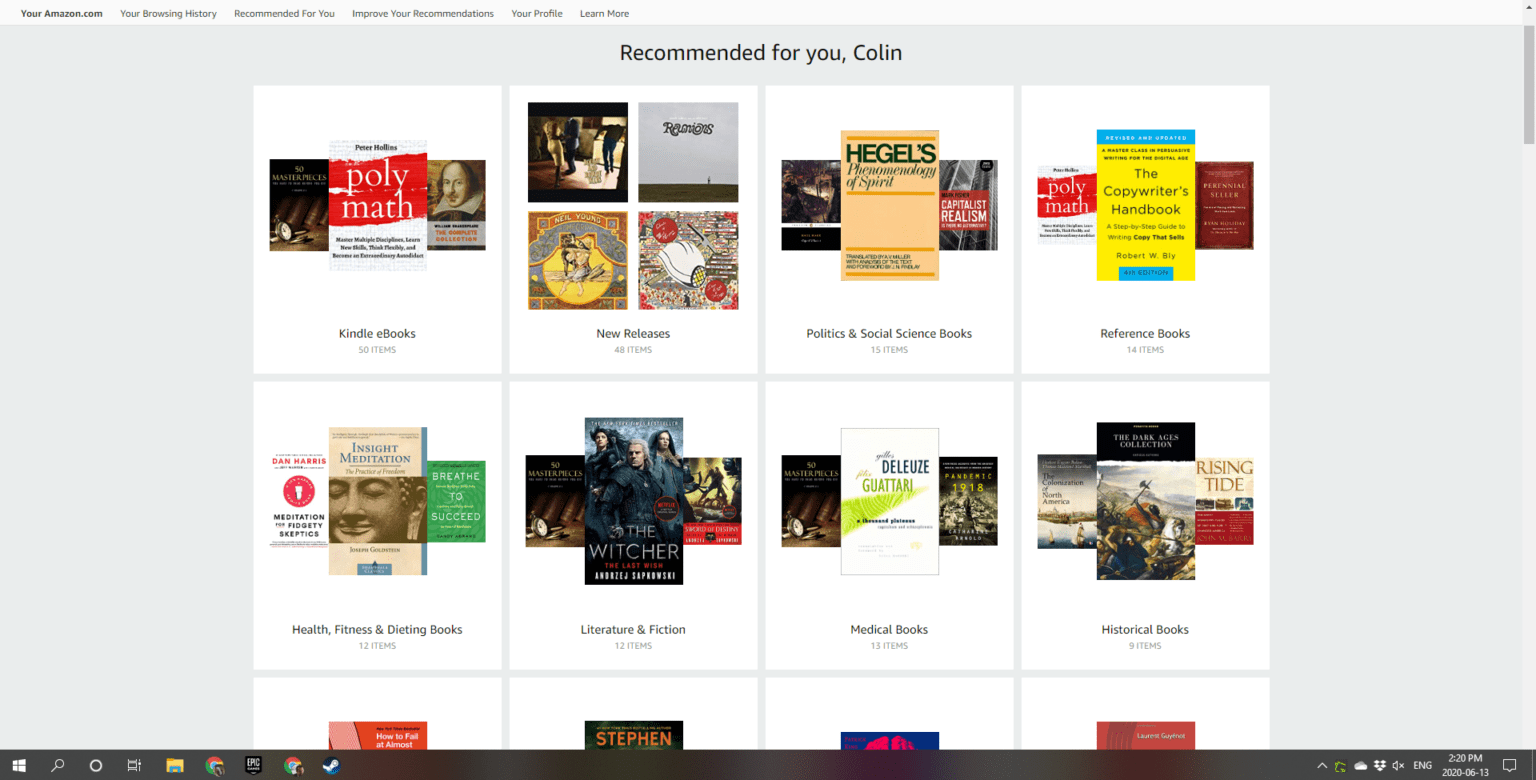Image resolution: width=1536 pixels, height=780 pixels.
Task: Select The Witcher book cover
Action: click(634, 500)
